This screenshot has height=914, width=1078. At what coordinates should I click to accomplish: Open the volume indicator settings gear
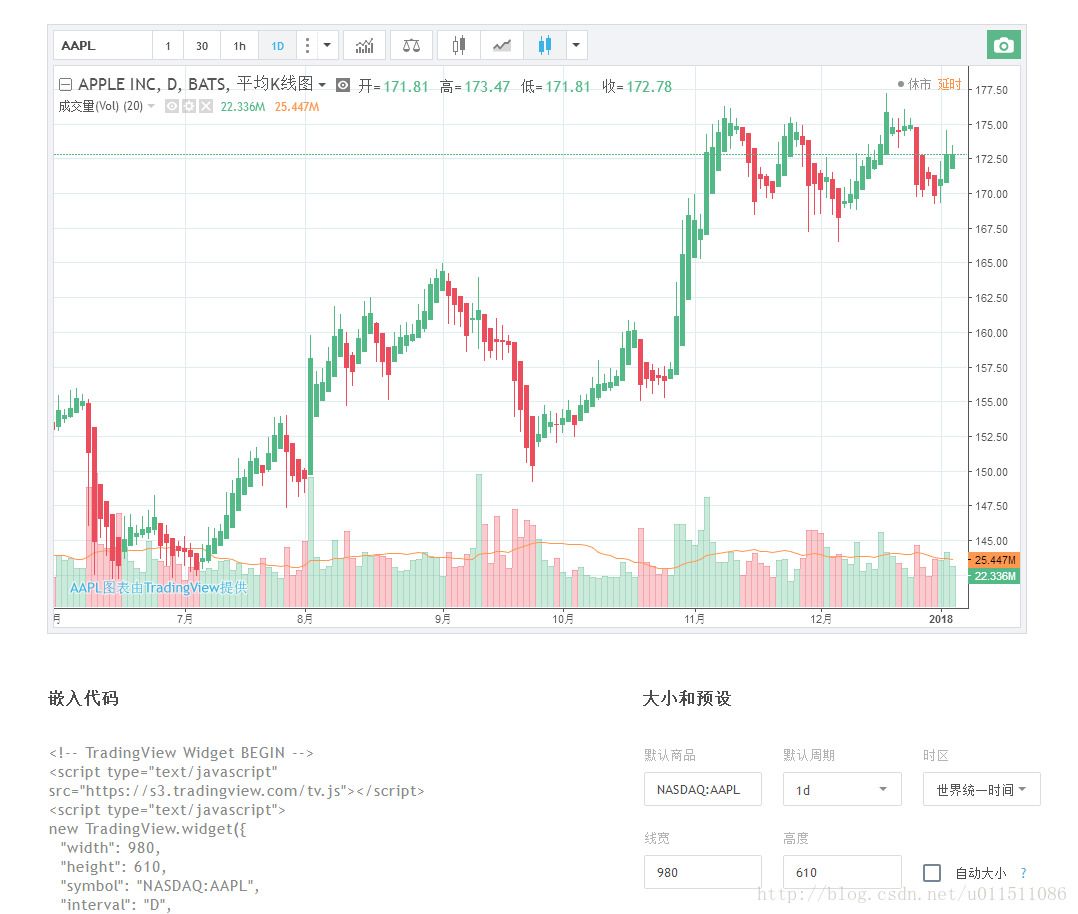(x=188, y=106)
